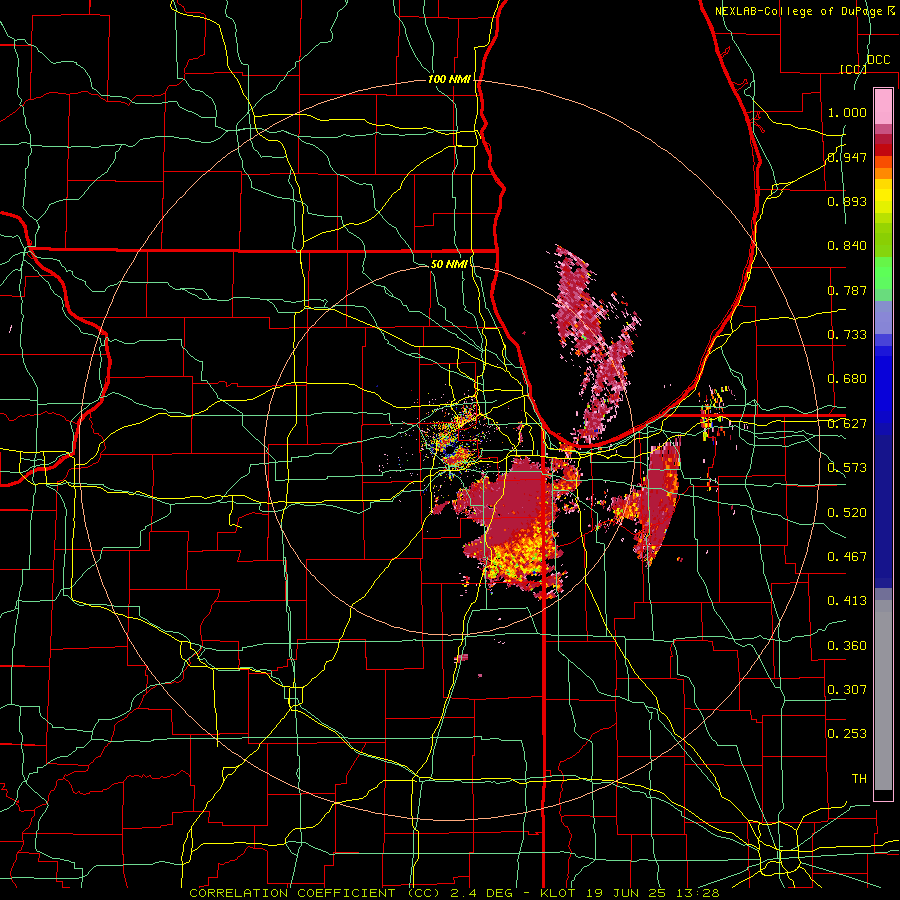This screenshot has width=900, height=900.
Task: Click the "50 NMI" range ring label
Action: point(449,264)
